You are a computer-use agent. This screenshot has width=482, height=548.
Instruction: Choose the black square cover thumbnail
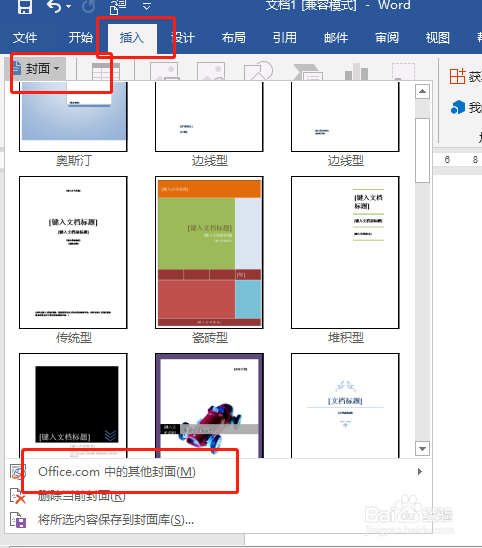coord(73,405)
